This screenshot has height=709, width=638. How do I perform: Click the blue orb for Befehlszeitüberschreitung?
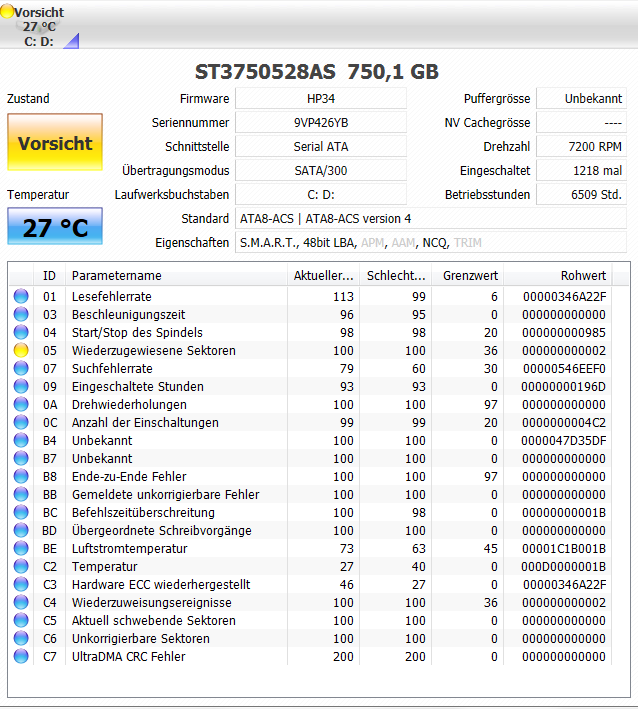point(21,512)
